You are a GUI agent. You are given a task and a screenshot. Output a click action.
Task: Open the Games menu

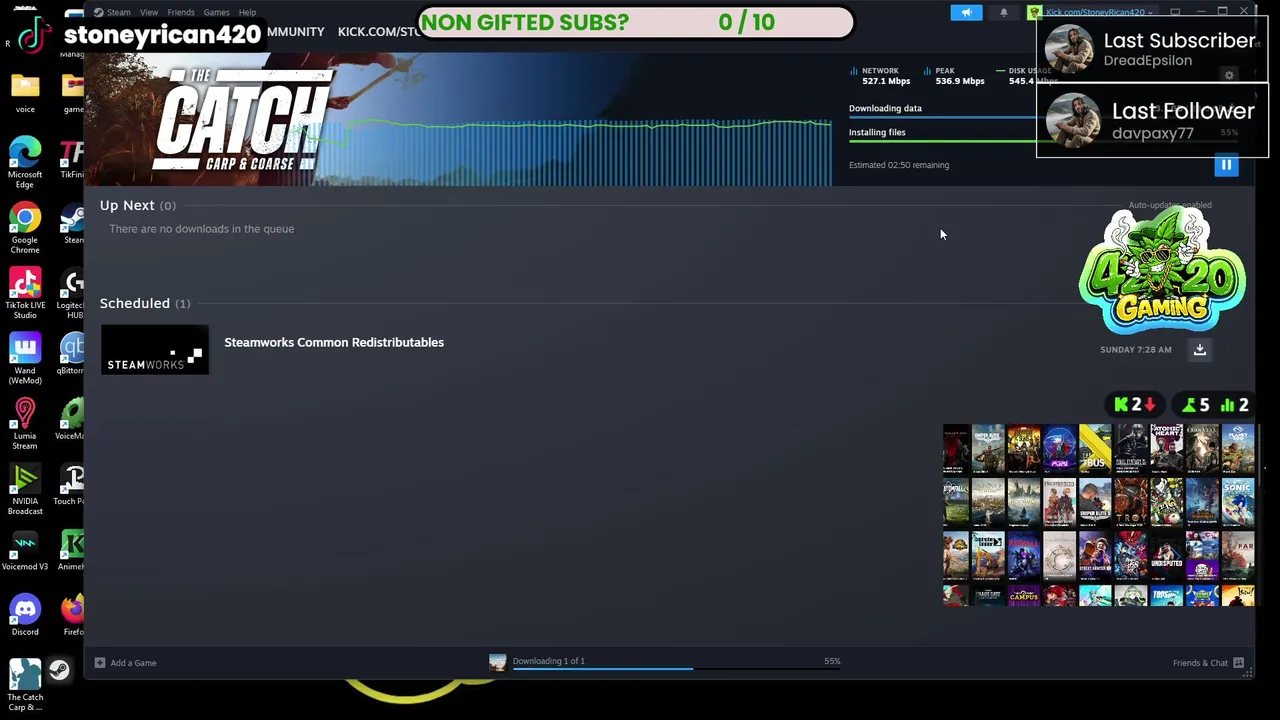[216, 12]
